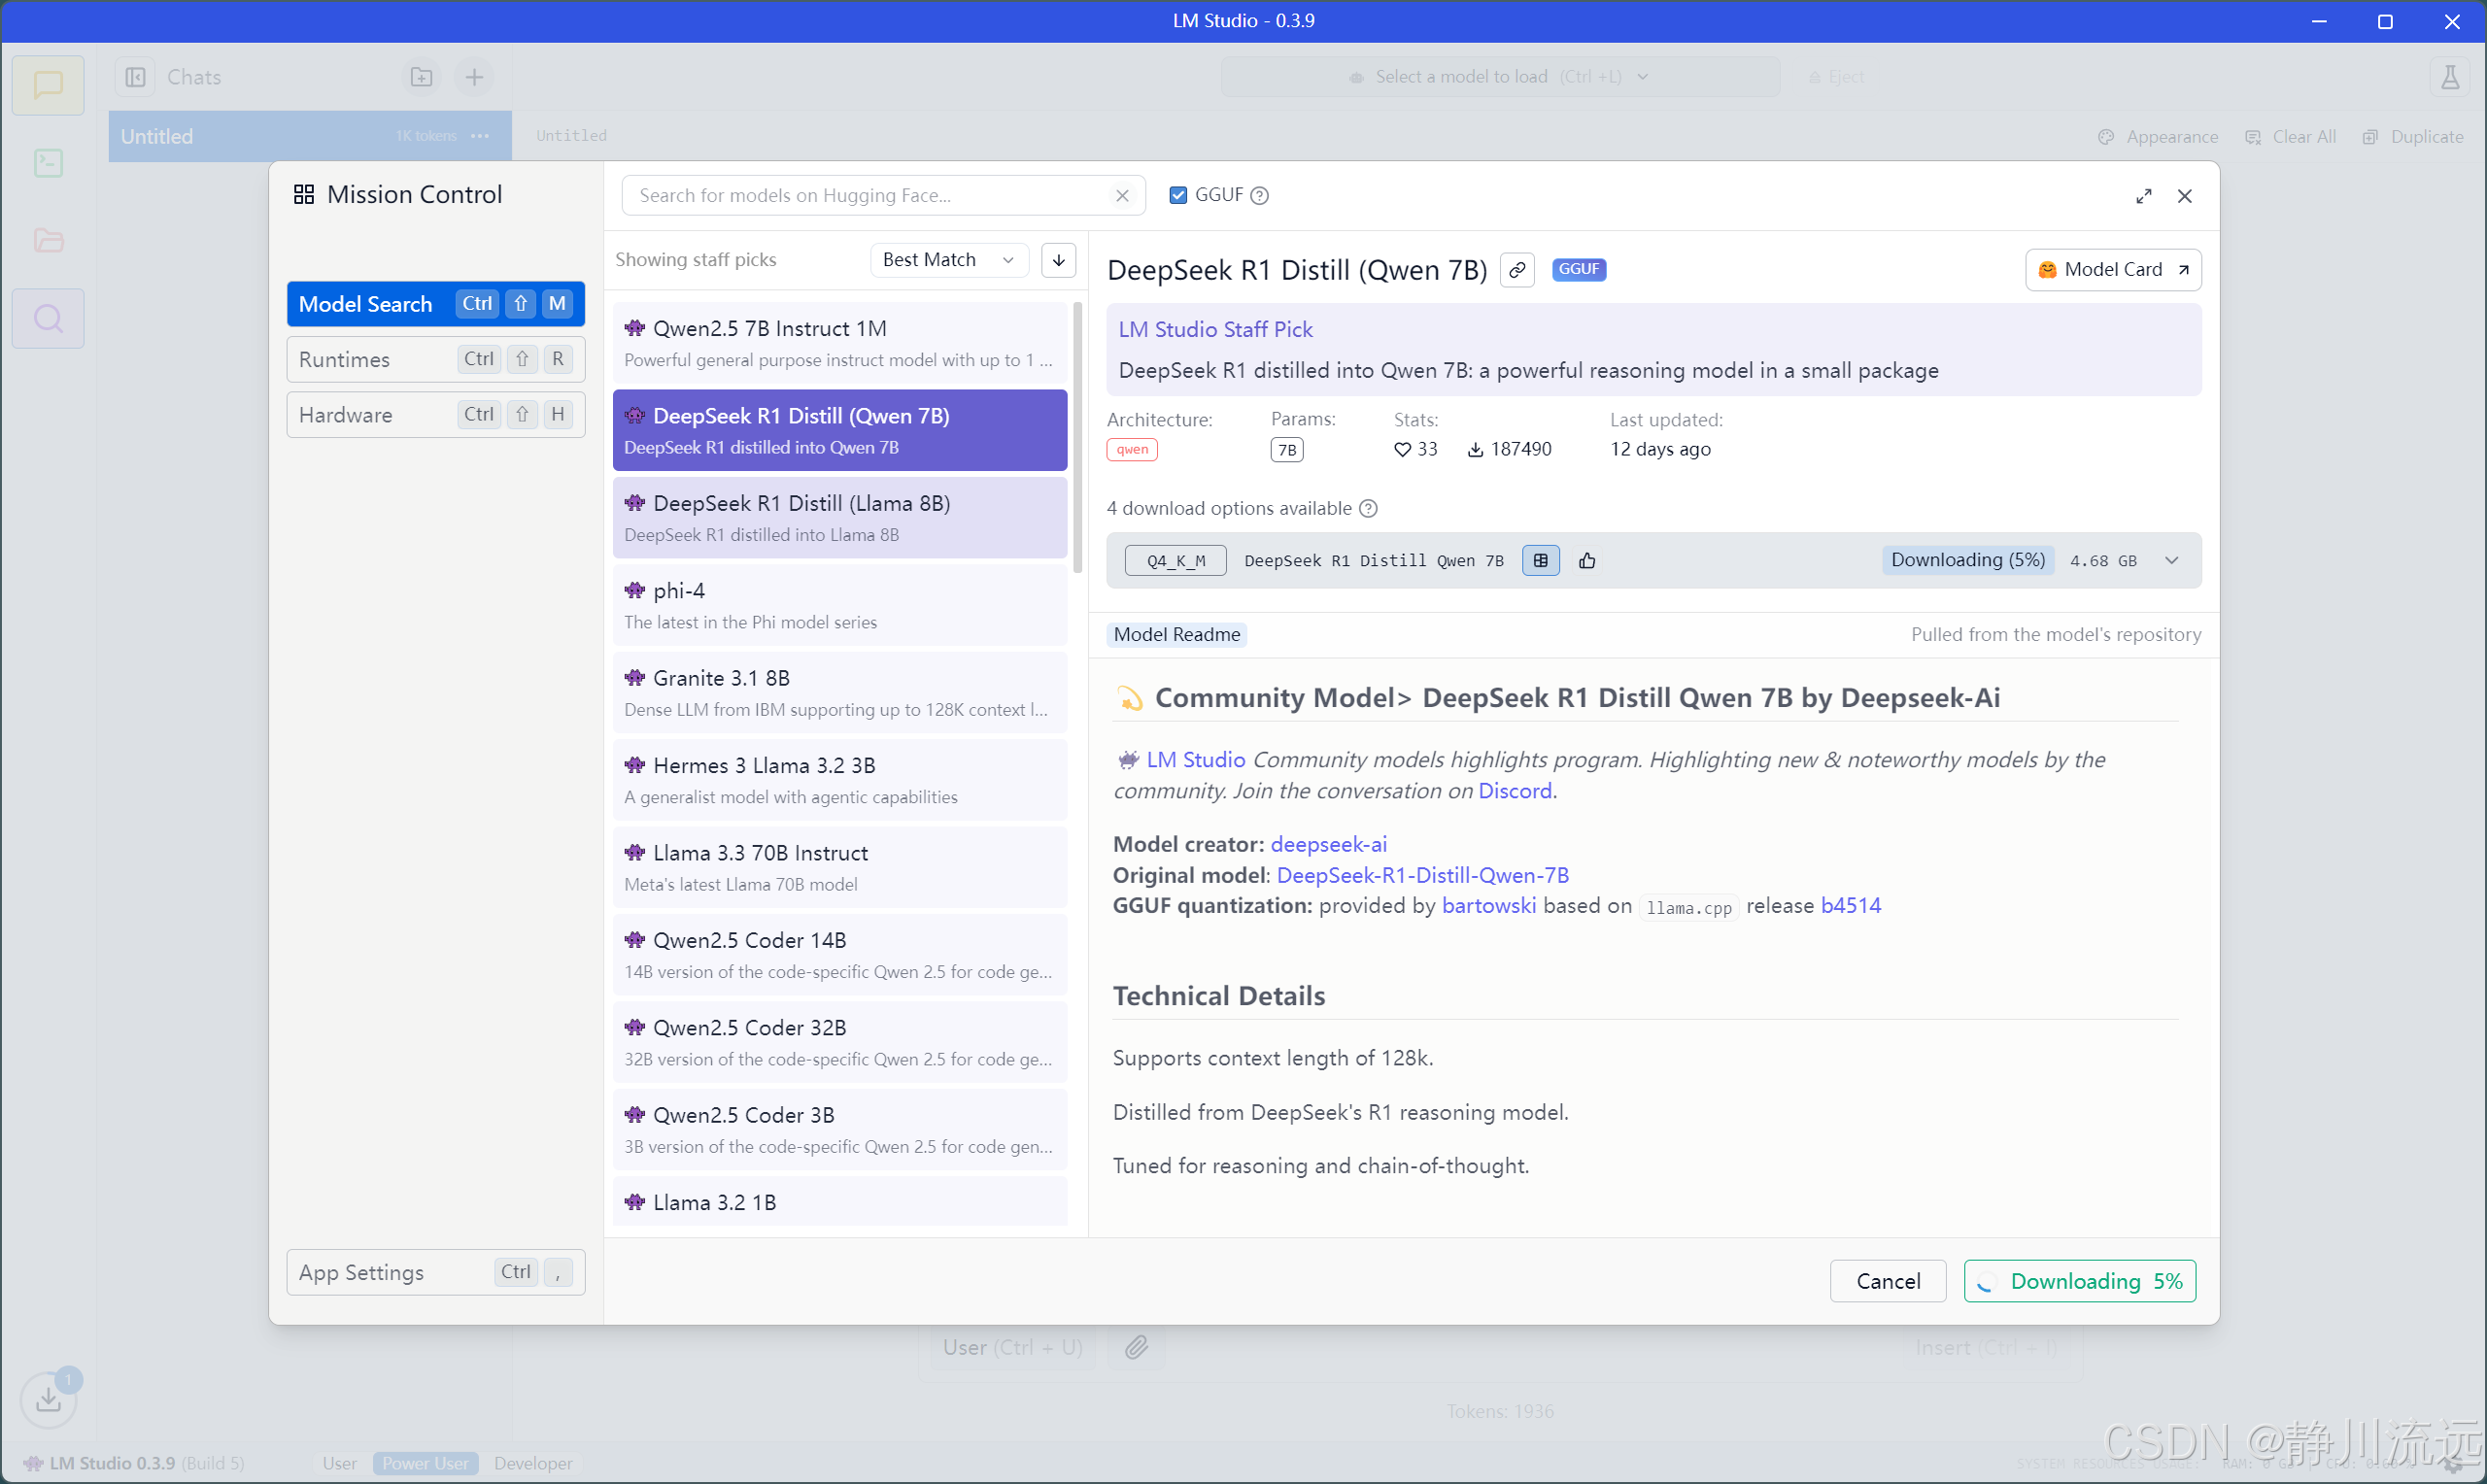Image resolution: width=2487 pixels, height=1484 pixels.
Task: Click the GGUF help question mark
Action: [1260, 196]
